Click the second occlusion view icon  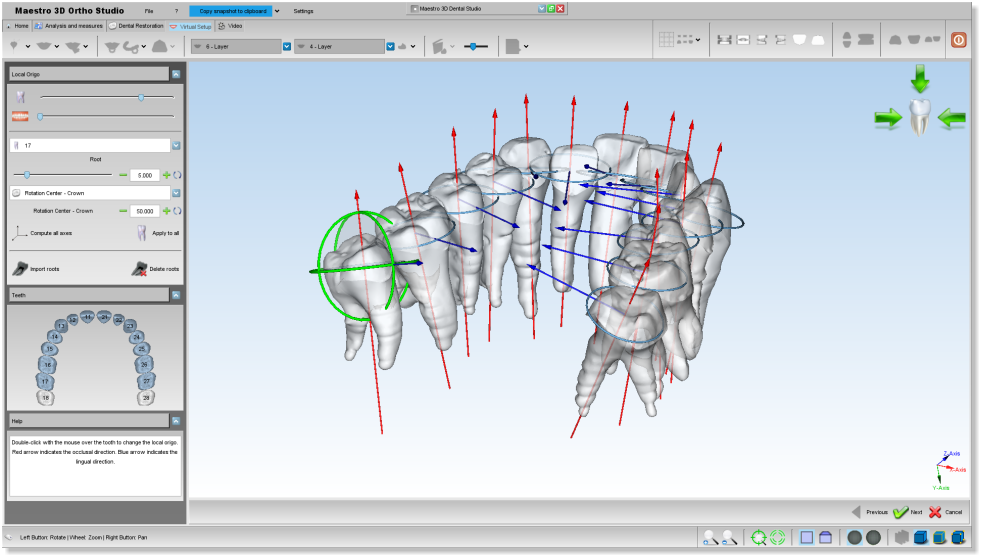click(x=743, y=40)
